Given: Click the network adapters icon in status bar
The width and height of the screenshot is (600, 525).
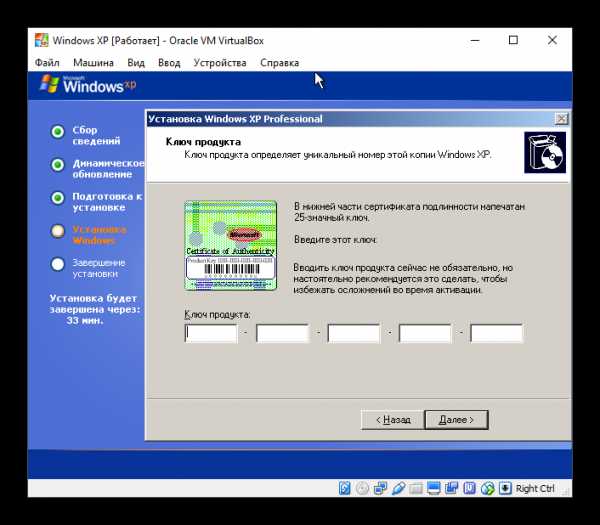Looking at the screenshot, I should [x=380, y=488].
